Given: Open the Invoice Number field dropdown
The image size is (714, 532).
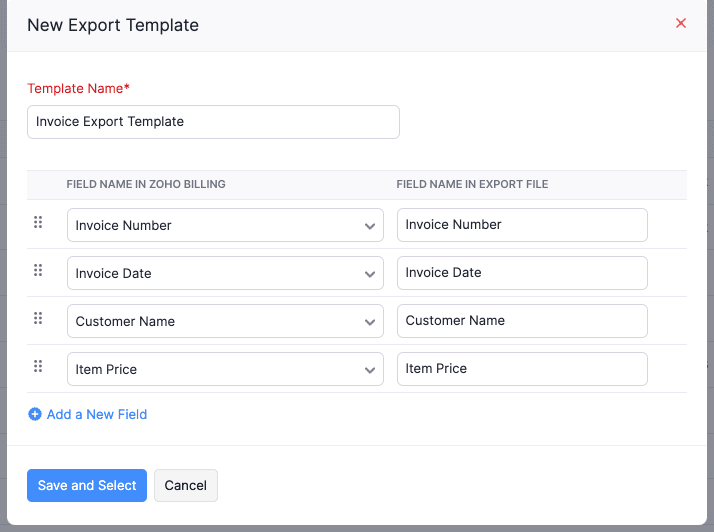Looking at the screenshot, I should 225,225.
